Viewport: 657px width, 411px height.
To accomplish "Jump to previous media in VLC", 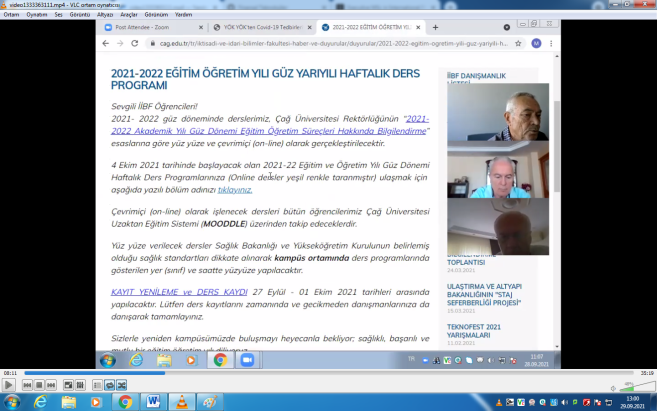I will pos(27,385).
